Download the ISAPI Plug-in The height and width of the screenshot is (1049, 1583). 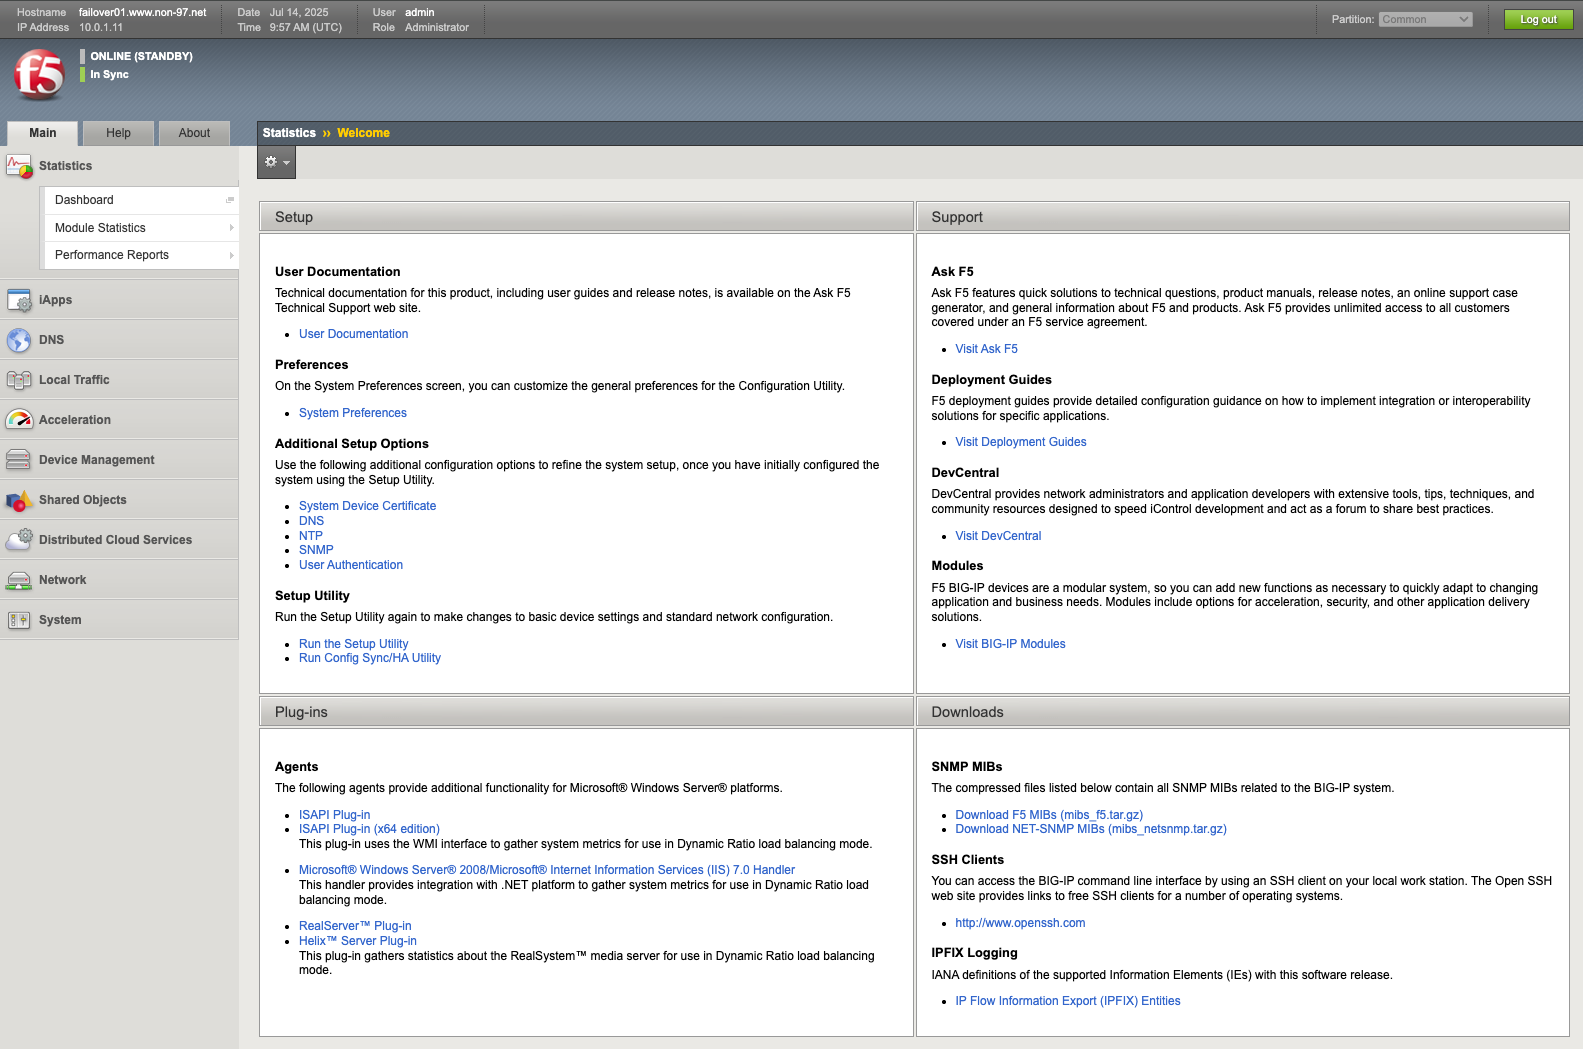coord(334,815)
